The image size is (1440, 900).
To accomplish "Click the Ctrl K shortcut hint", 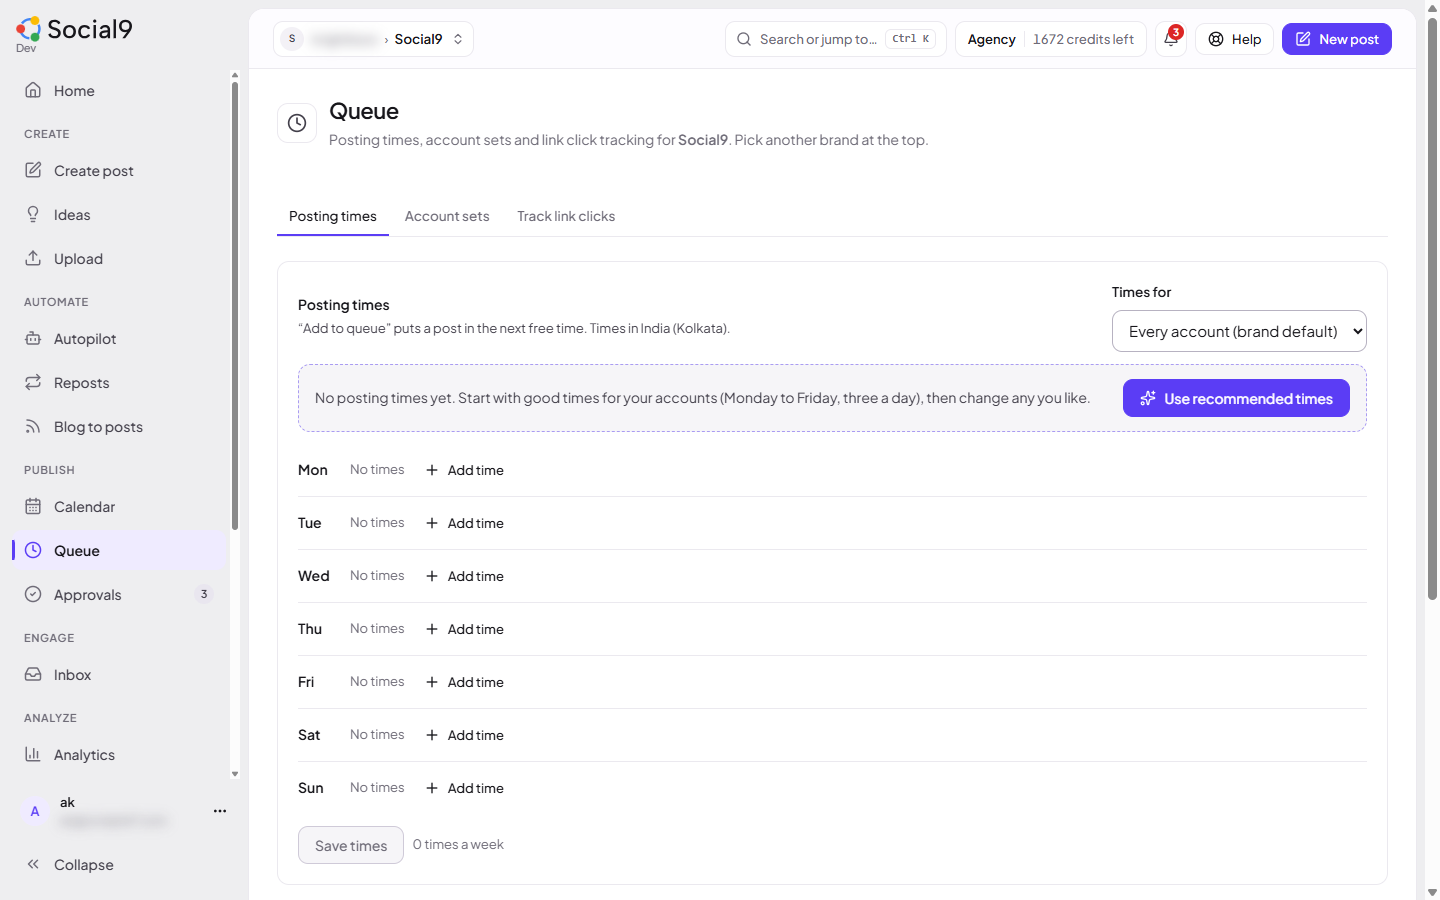I will pyautogui.click(x=910, y=39).
